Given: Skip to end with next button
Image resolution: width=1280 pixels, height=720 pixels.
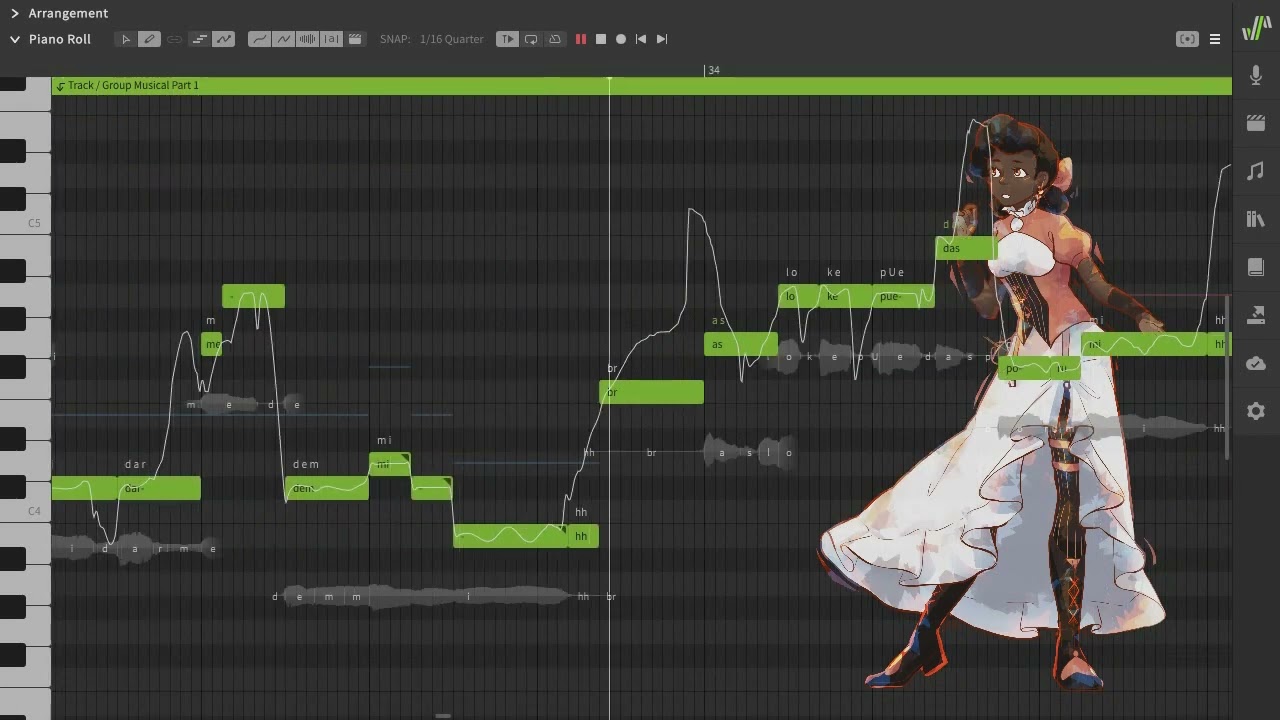Looking at the screenshot, I should point(661,39).
